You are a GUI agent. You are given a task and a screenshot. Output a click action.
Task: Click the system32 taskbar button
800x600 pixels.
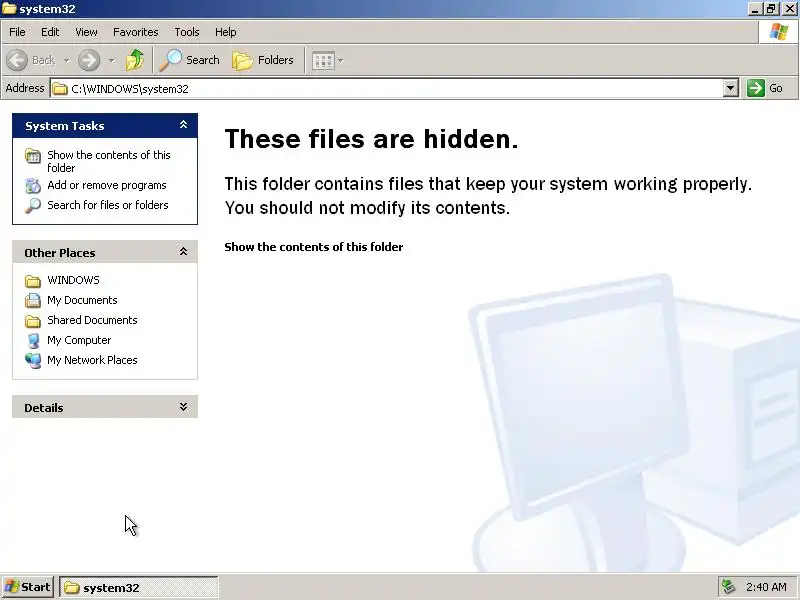click(139, 588)
